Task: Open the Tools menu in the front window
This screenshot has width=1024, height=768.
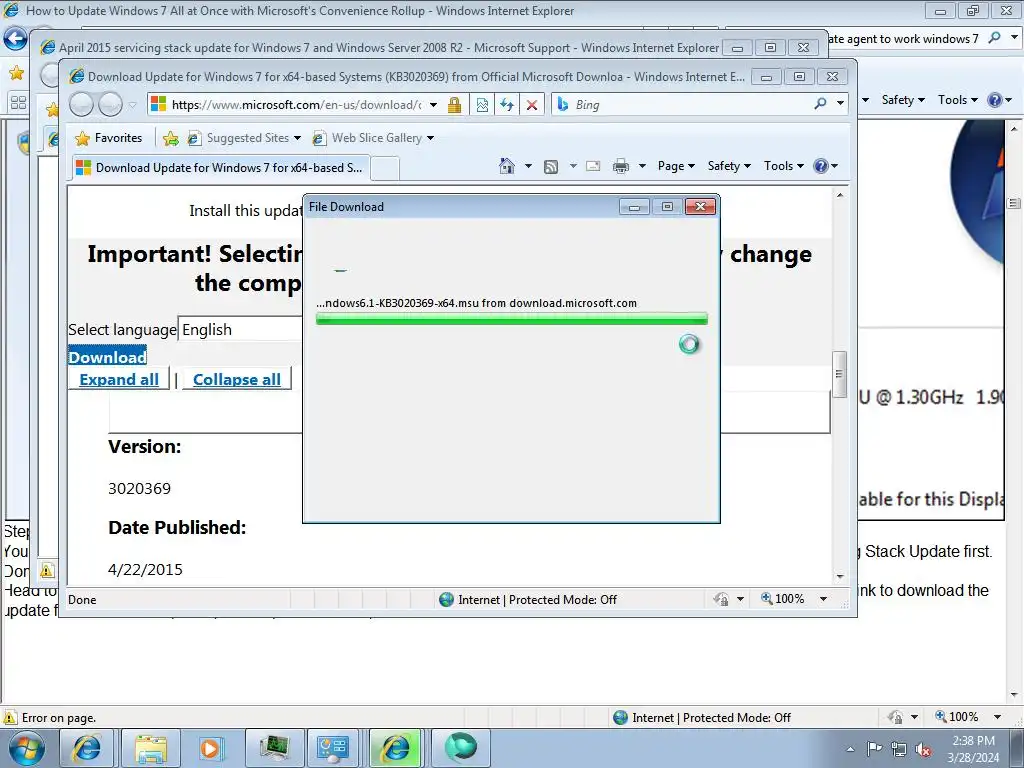Action: click(x=784, y=166)
